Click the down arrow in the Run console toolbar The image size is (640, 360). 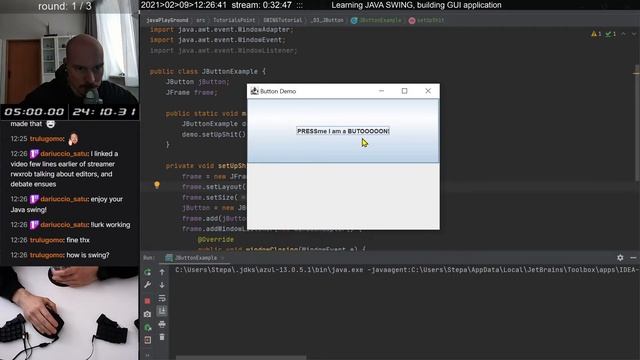[162, 285]
